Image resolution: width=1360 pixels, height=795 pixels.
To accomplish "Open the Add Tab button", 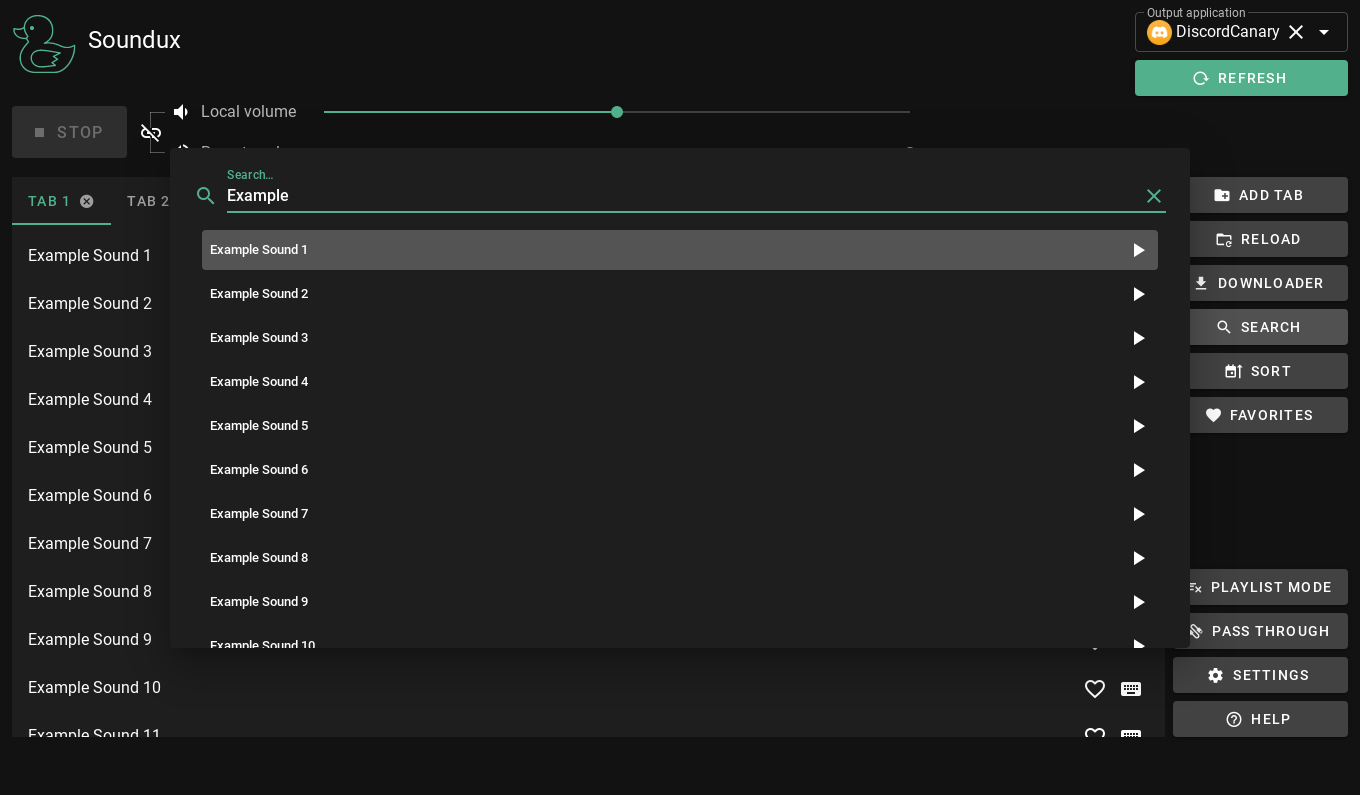I will tap(1268, 195).
